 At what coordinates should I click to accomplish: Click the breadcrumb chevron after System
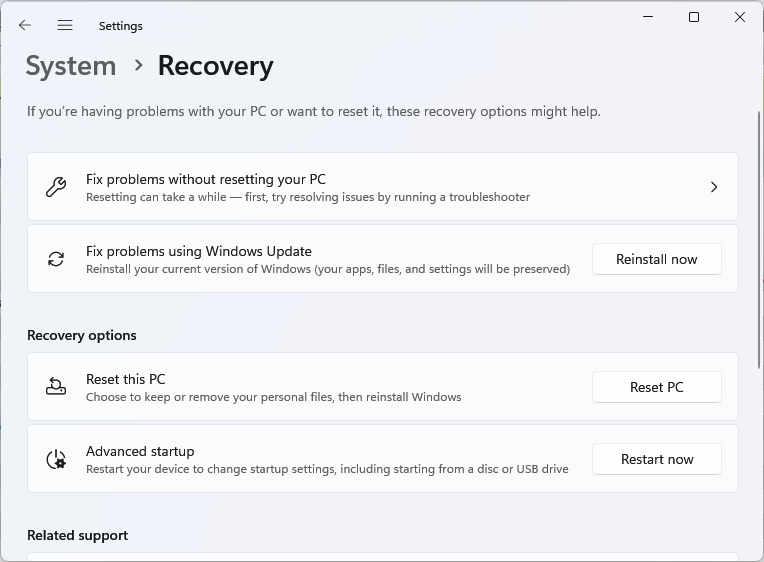point(138,66)
